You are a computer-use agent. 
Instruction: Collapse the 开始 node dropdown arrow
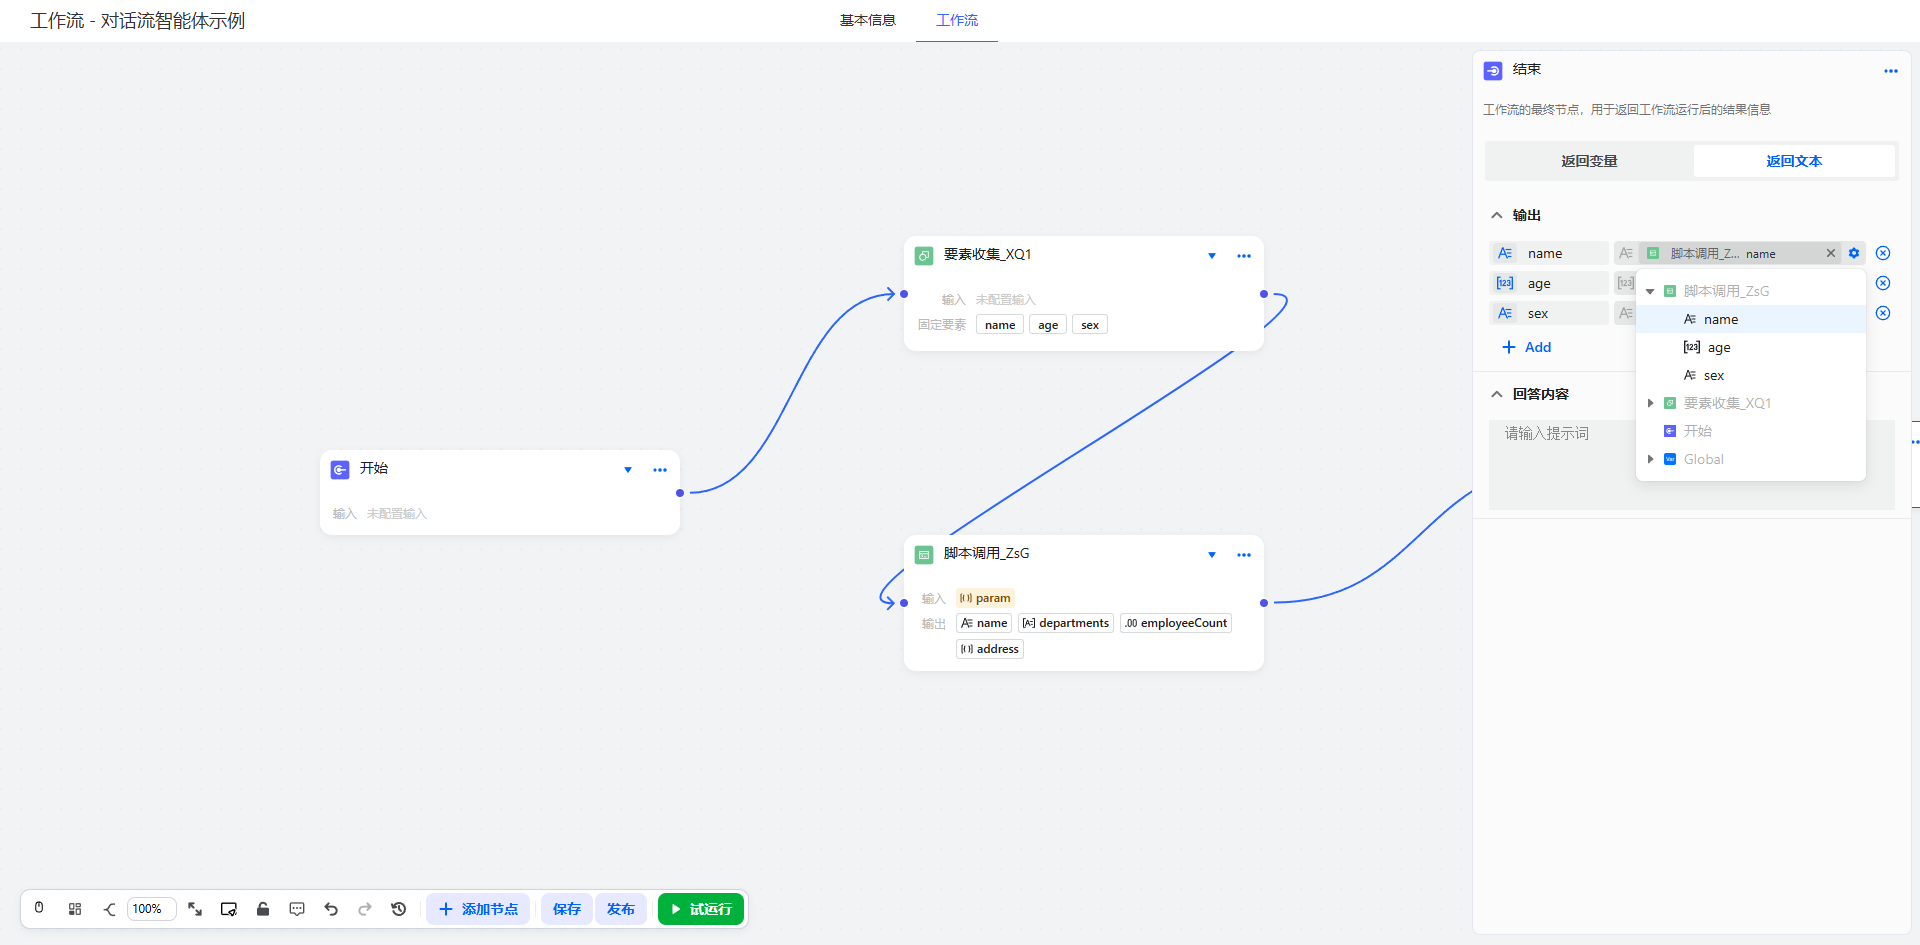pyautogui.click(x=628, y=469)
